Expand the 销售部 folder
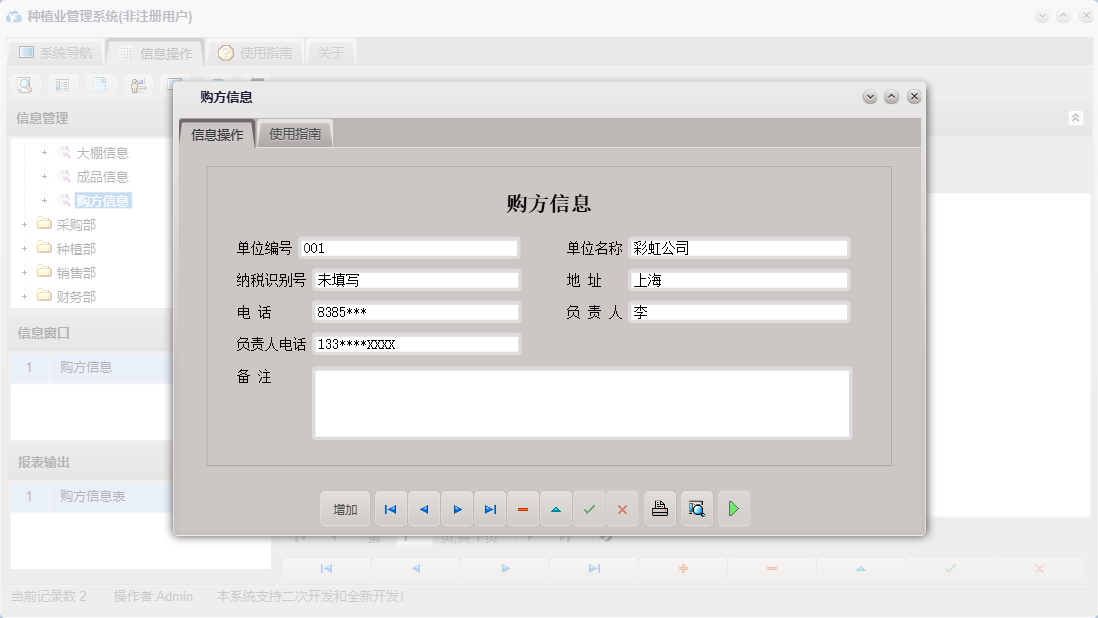The image size is (1098, 618). click(26, 272)
